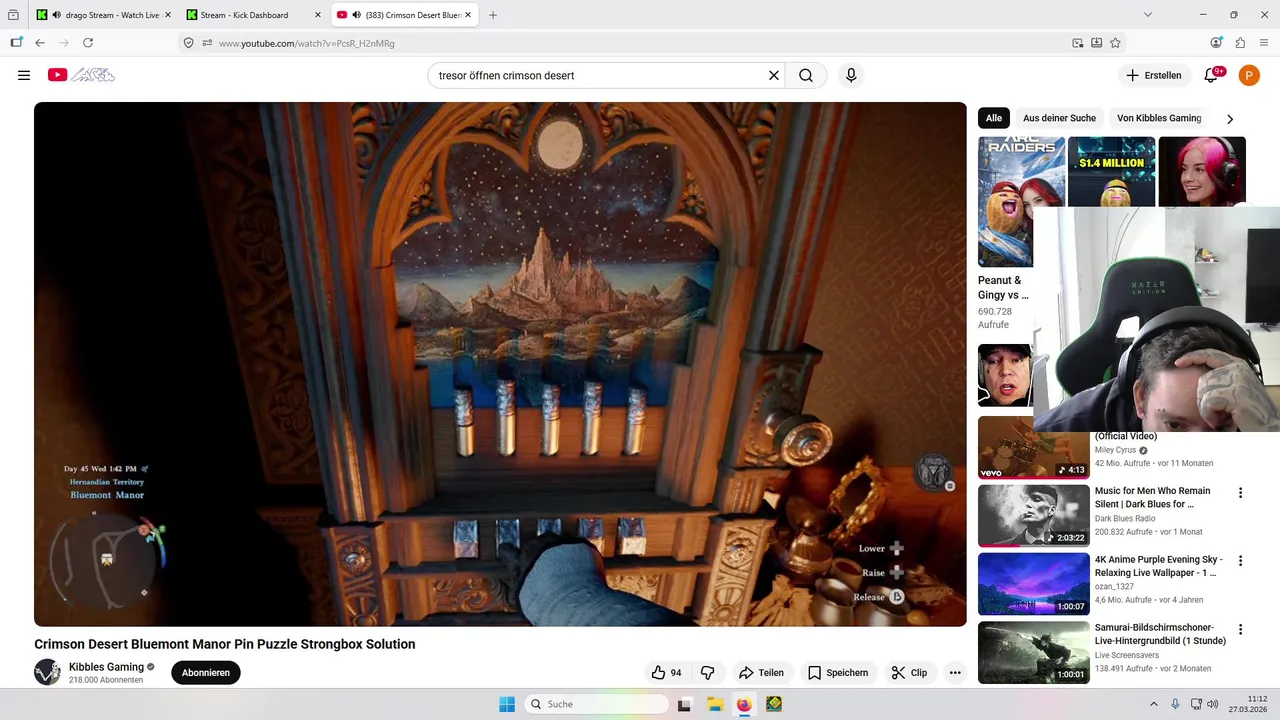The image size is (1280, 720).
Task: Open a new browser tab
Action: click(493, 15)
